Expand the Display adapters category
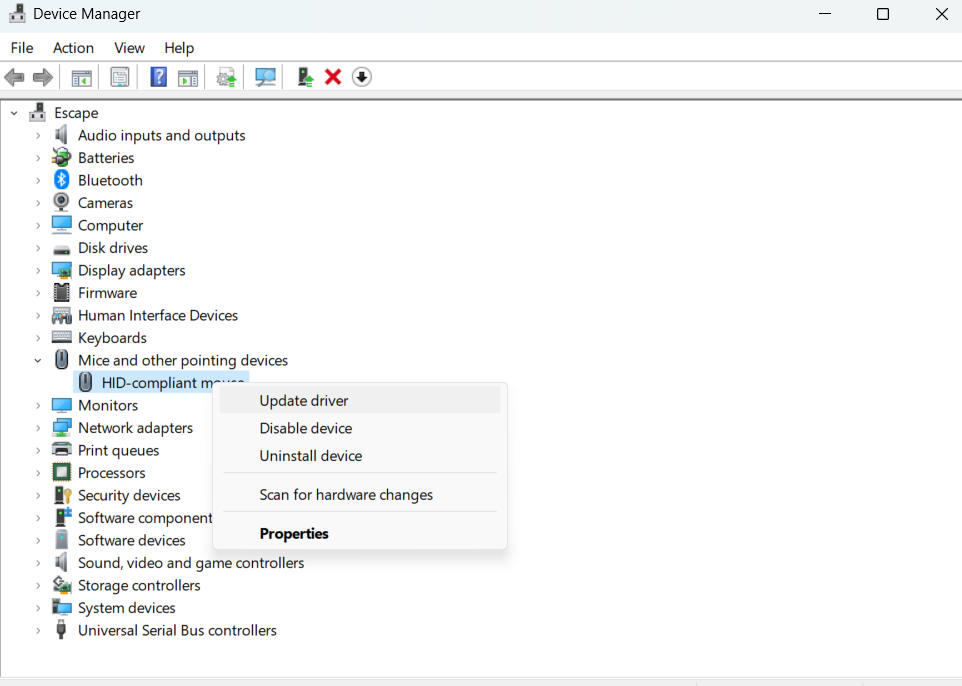Viewport: 962px width, 686px height. coord(38,270)
